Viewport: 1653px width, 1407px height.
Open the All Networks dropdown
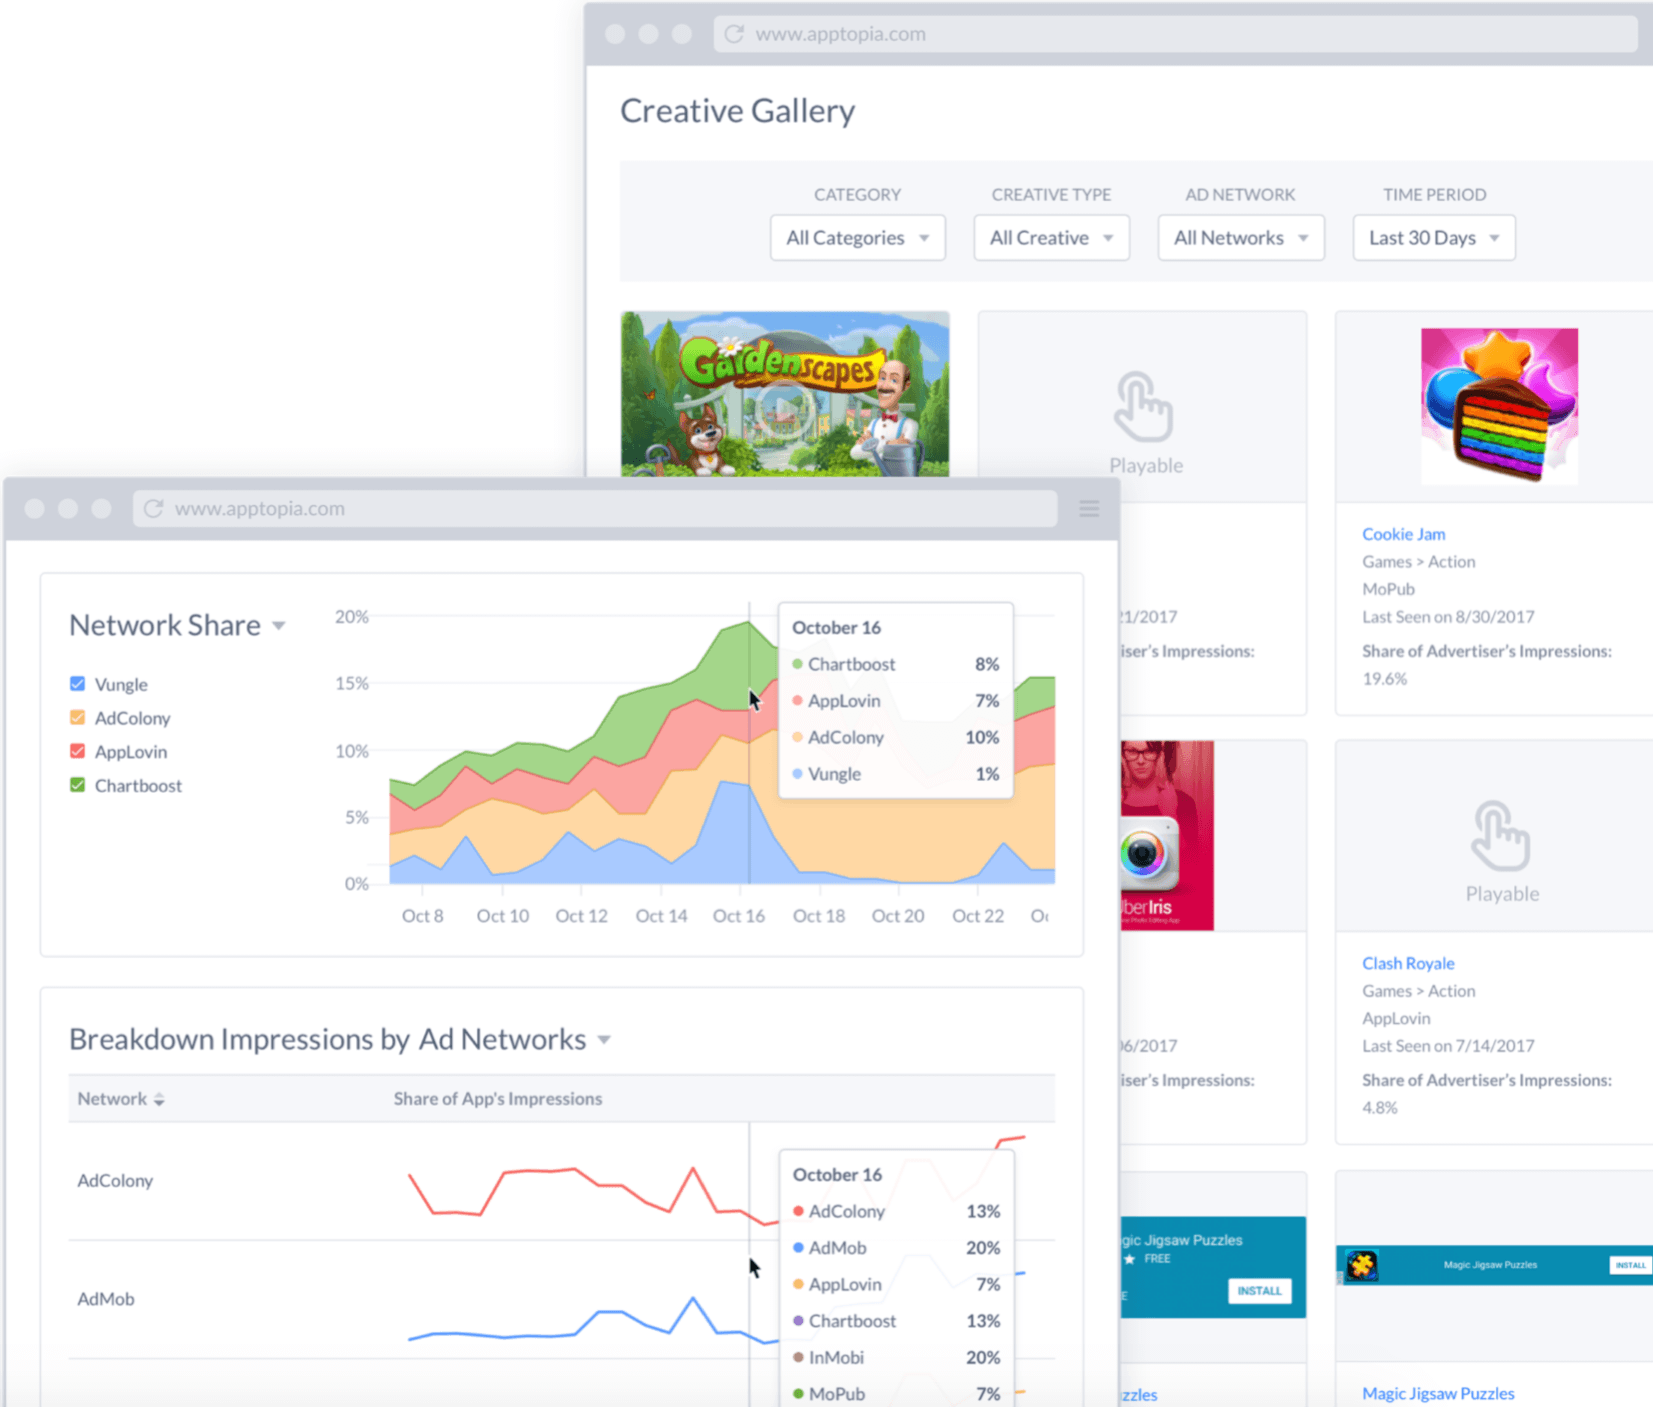[x=1240, y=238]
